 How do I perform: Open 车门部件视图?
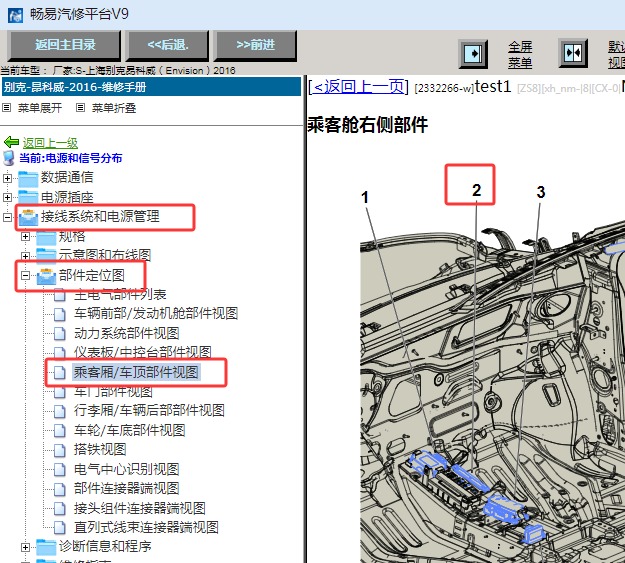113,392
